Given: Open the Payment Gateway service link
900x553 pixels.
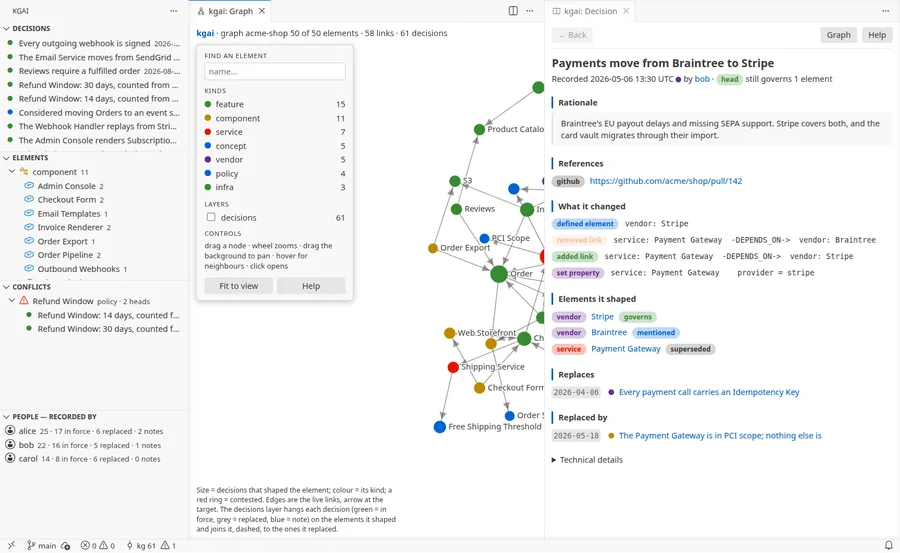Looking at the screenshot, I should click(626, 349).
